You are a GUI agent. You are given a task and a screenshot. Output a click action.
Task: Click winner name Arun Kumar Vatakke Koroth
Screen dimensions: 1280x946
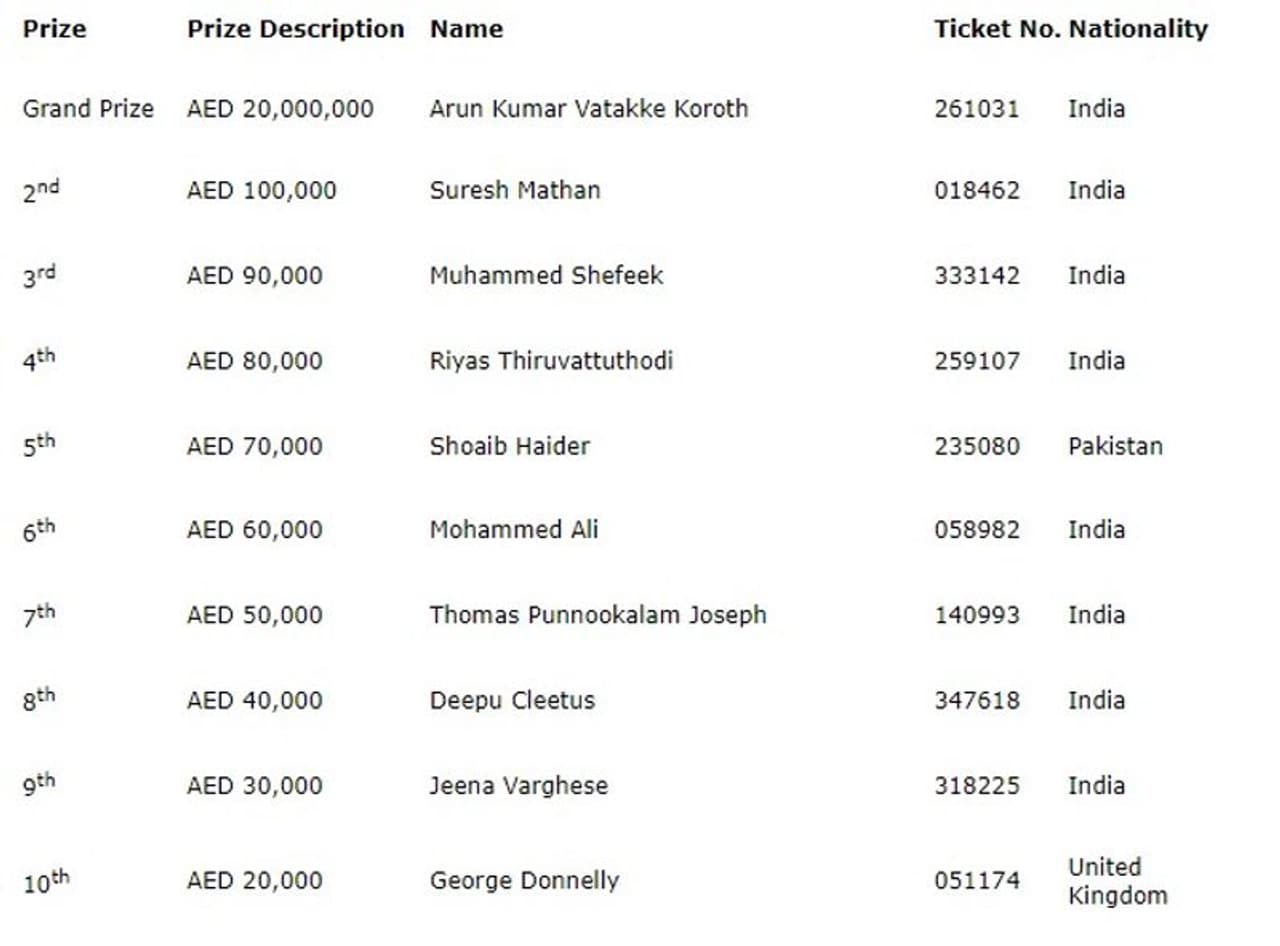coord(588,108)
